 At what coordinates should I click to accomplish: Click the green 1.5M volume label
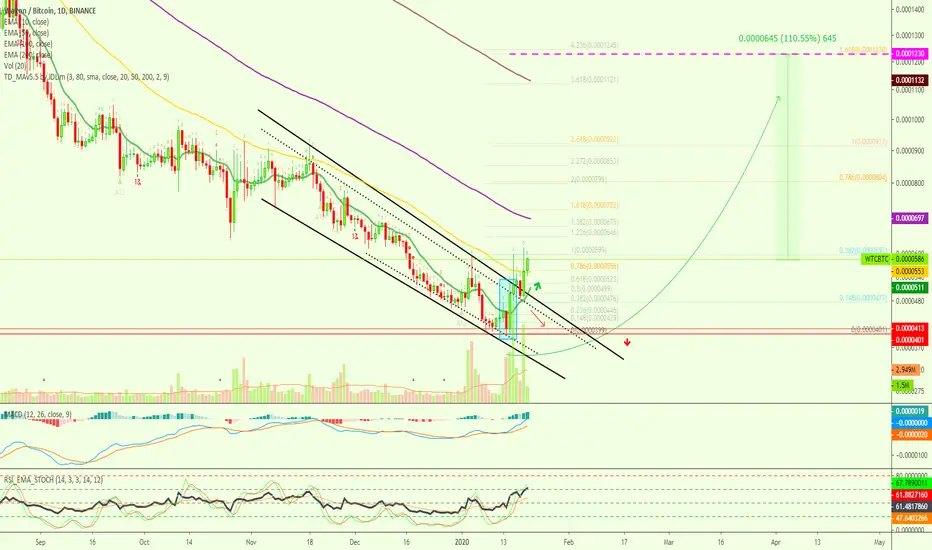[x=902, y=385]
